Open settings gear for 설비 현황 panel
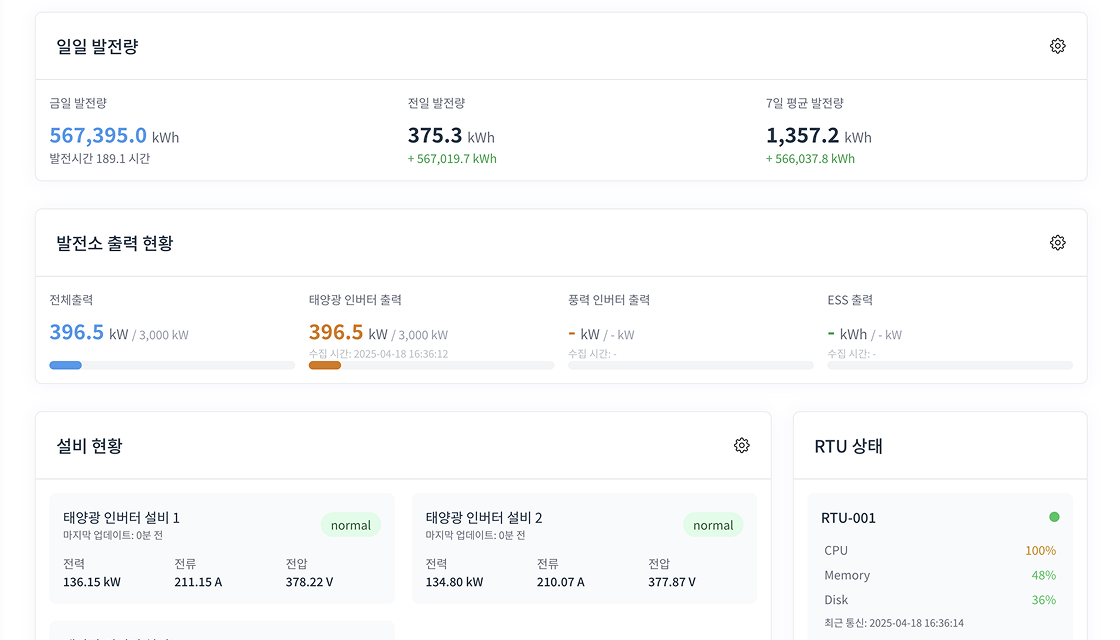 (741, 446)
